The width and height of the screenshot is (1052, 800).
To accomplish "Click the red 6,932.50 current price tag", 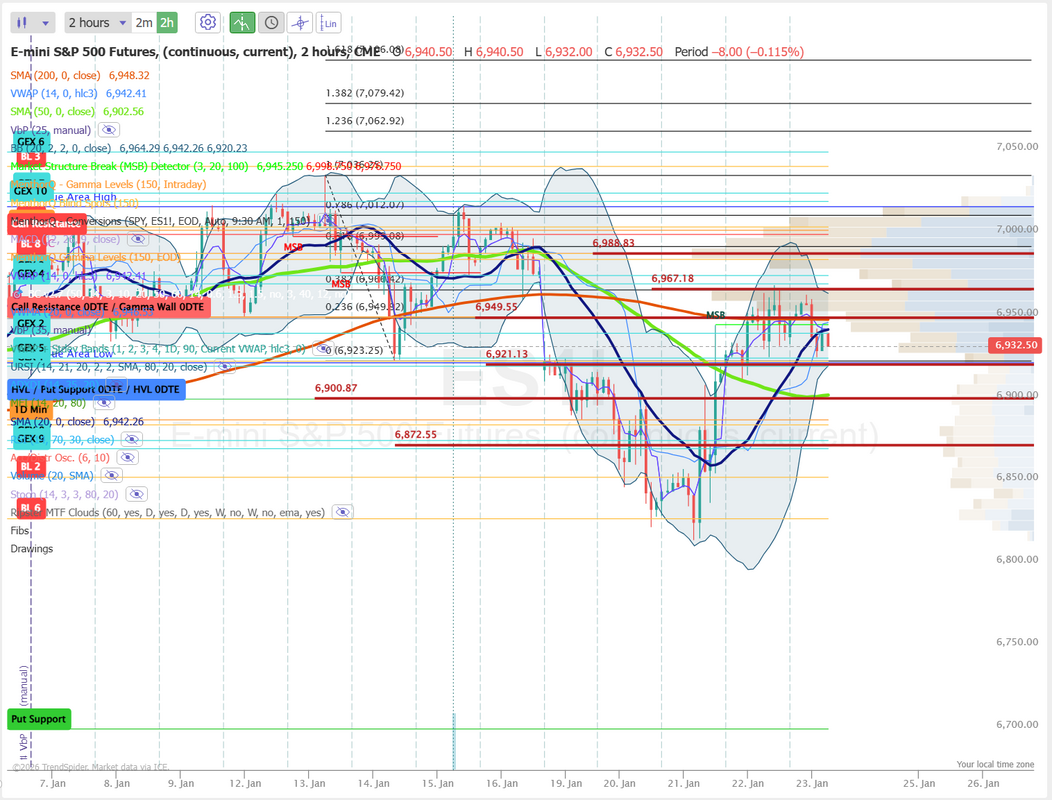I will click(1016, 345).
